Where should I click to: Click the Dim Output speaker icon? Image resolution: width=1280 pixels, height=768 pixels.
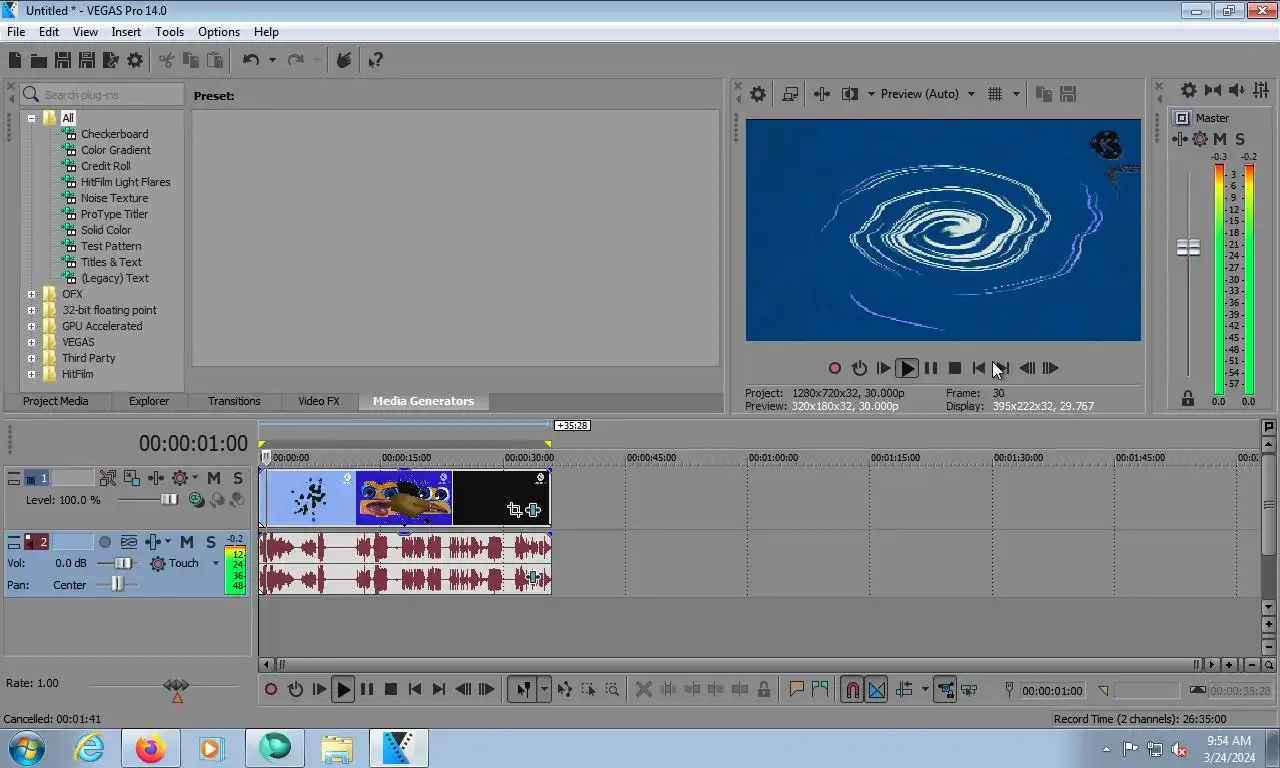(x=1237, y=90)
